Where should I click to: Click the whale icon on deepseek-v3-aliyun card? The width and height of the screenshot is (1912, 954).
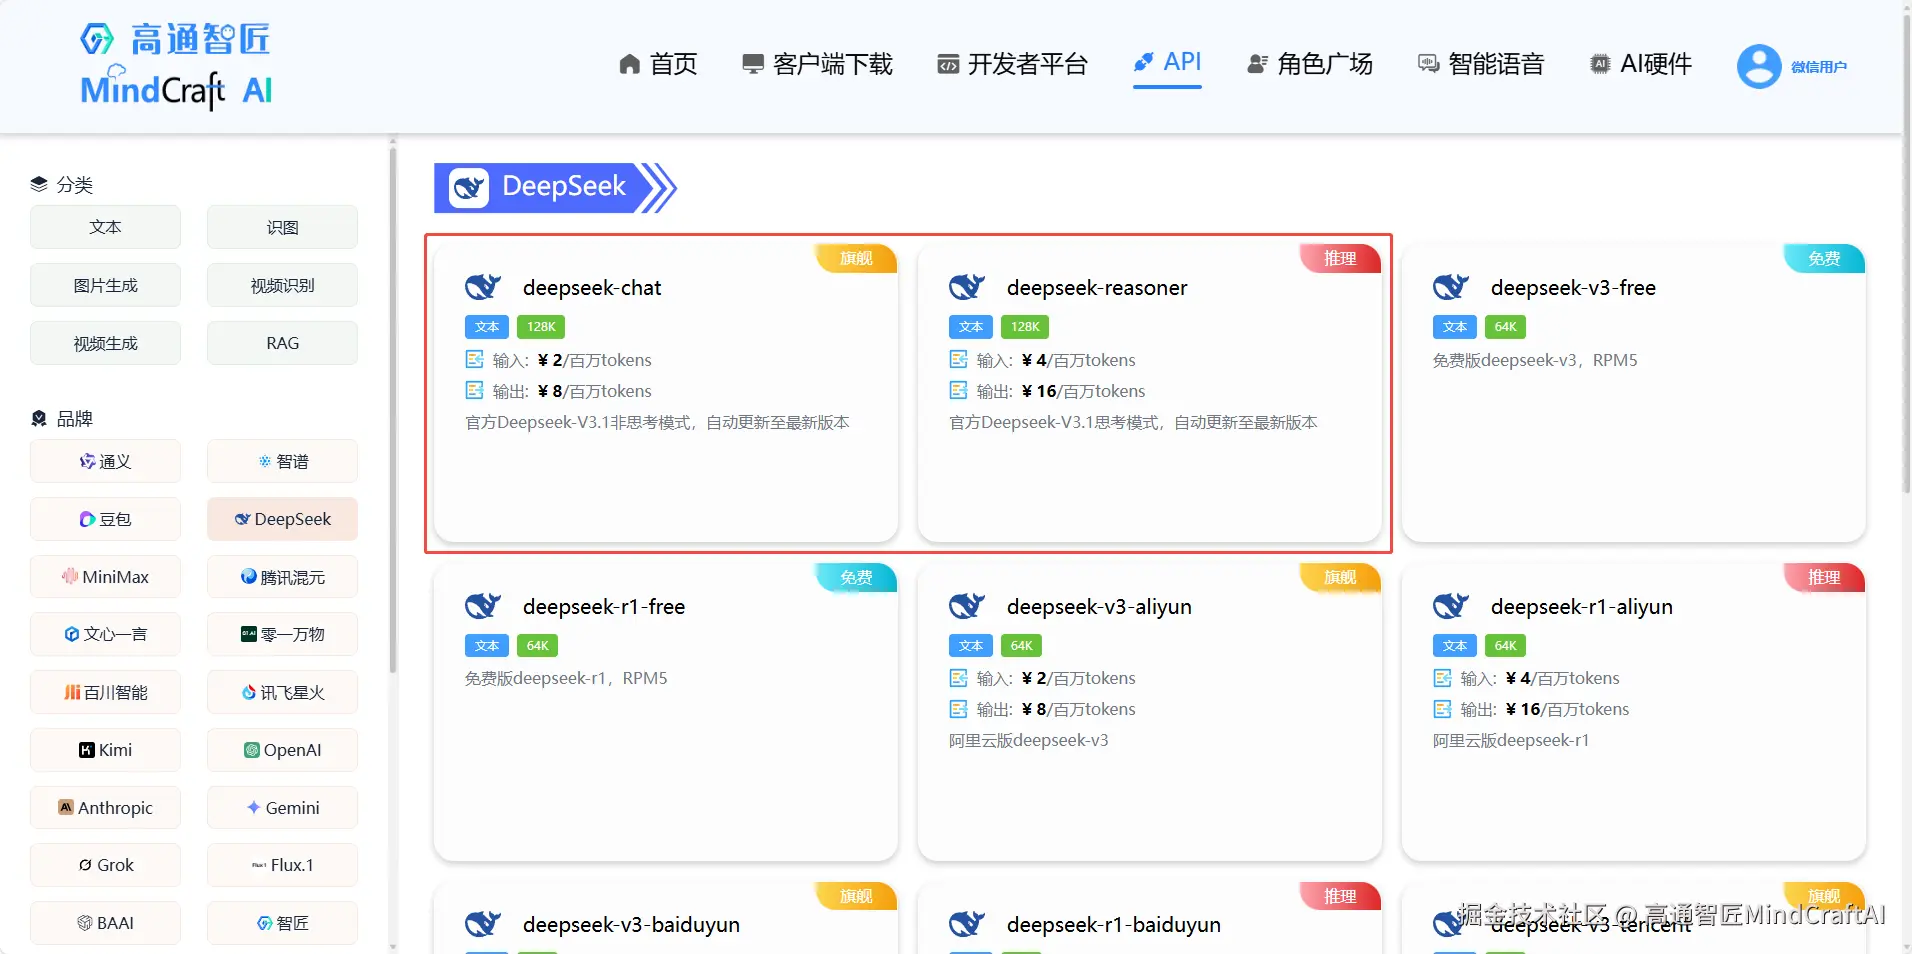tap(967, 606)
